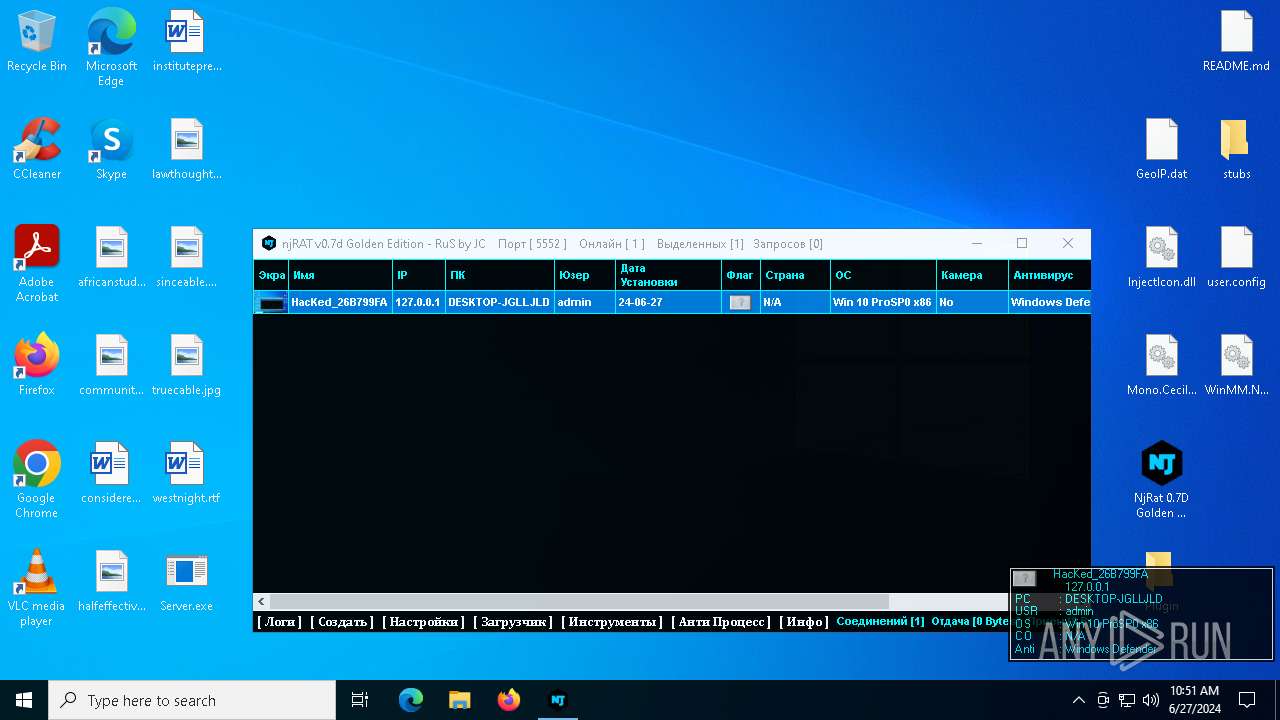This screenshot has width=1280, height=720.
Task: Select the HacKed_26B799FA row name cell
Action: click(x=340, y=302)
